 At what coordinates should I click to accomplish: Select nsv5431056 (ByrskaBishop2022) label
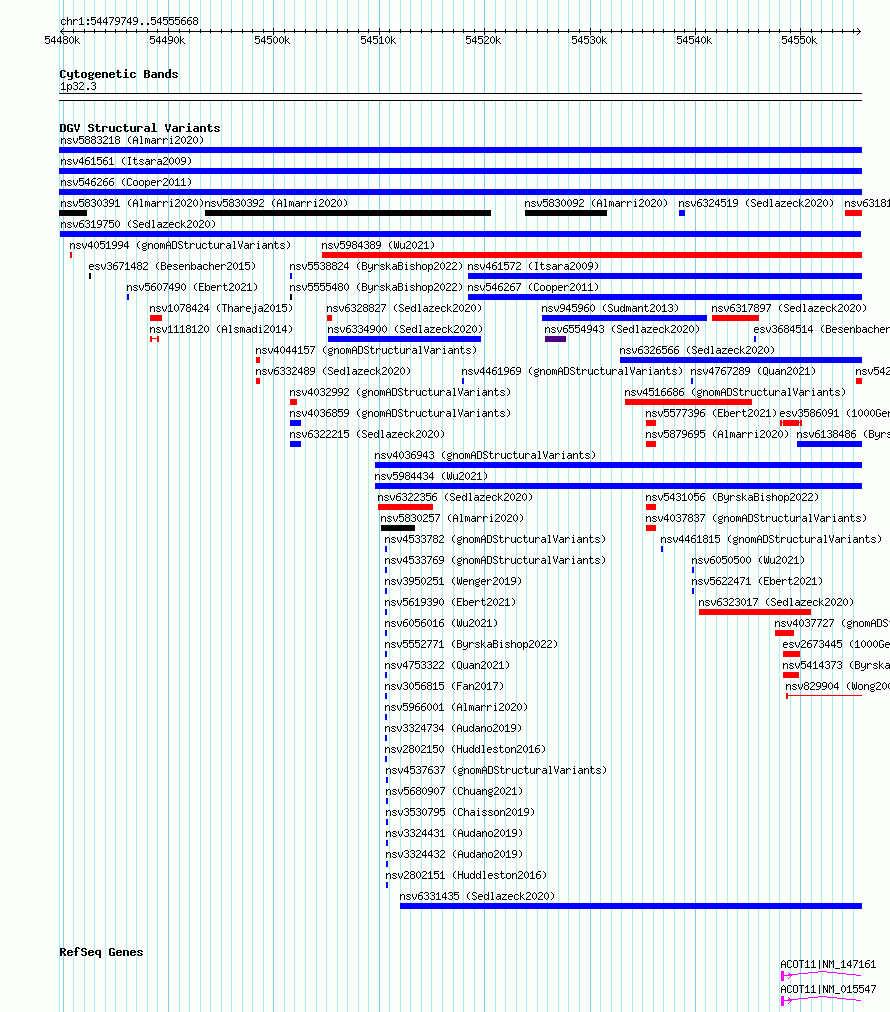733,497
